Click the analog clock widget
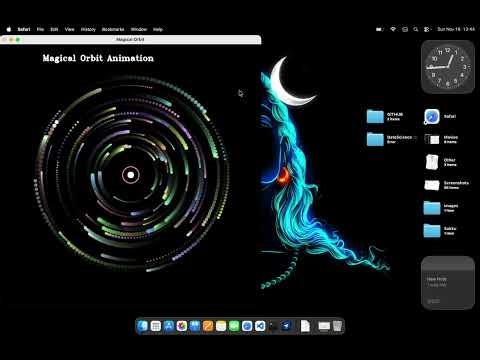 point(448,67)
